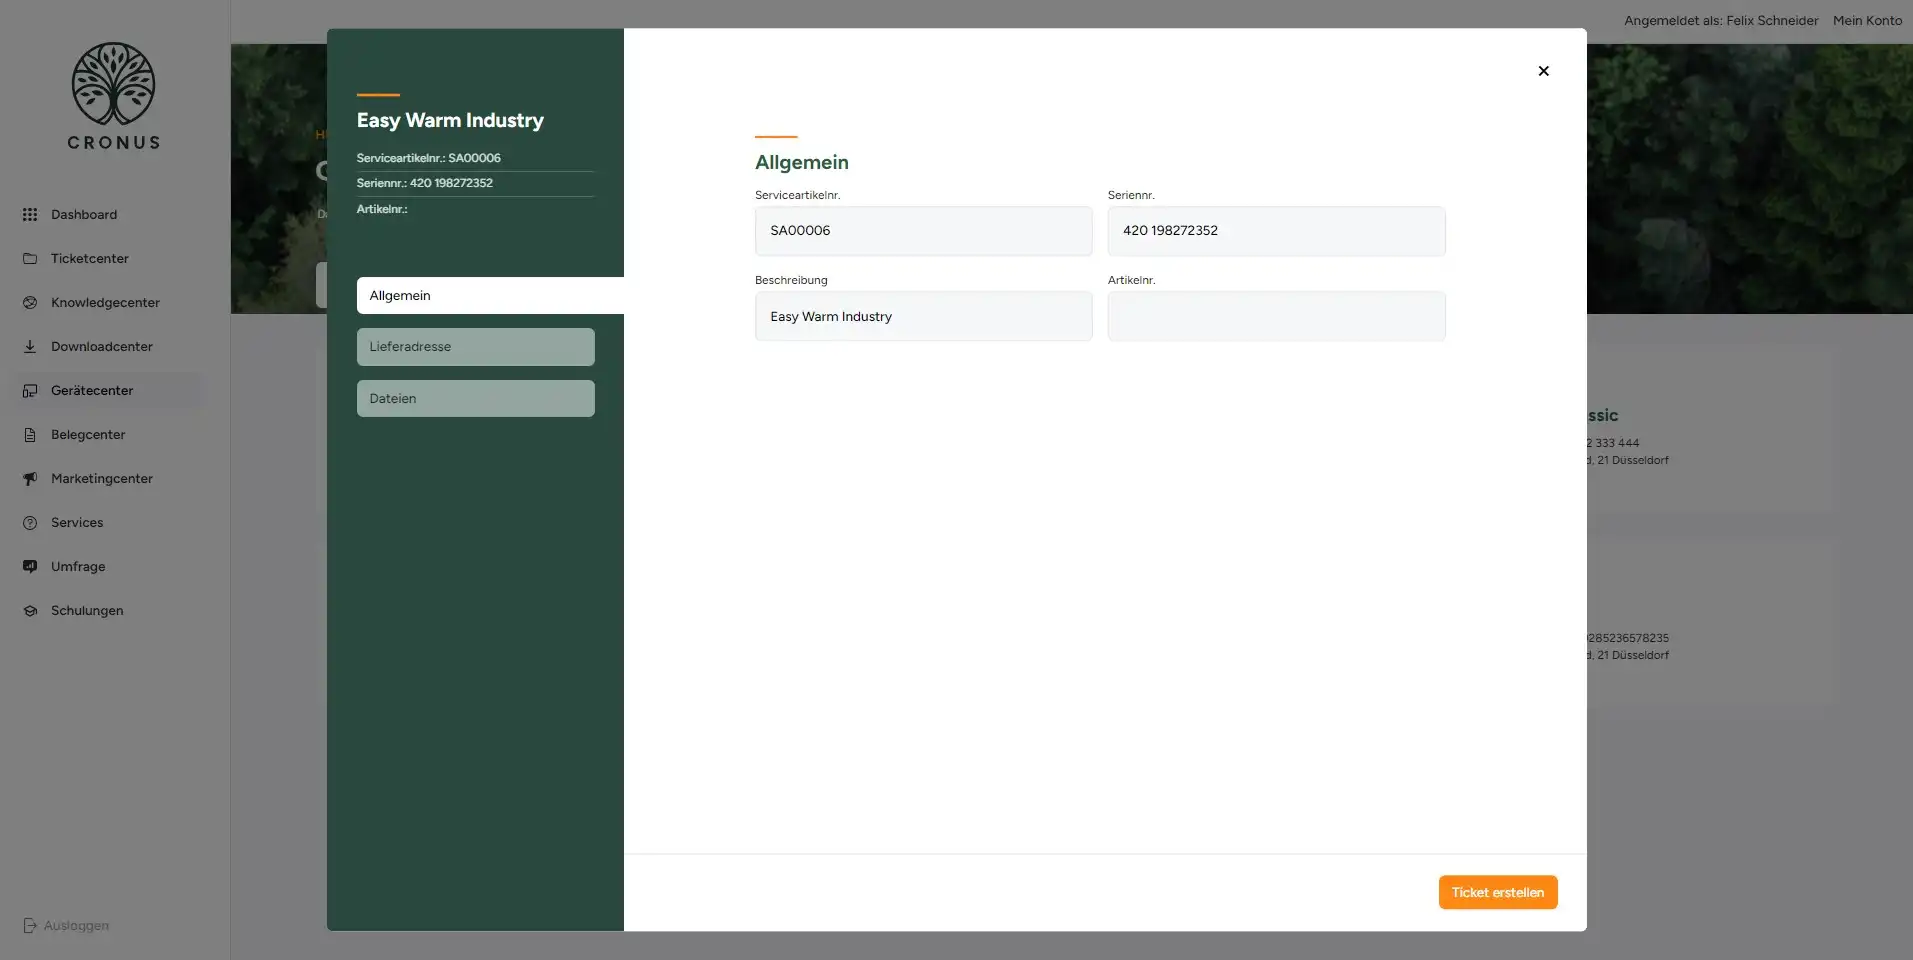Close the Easy Warm Industry dialog
The image size is (1913, 960).
pos(1543,71)
